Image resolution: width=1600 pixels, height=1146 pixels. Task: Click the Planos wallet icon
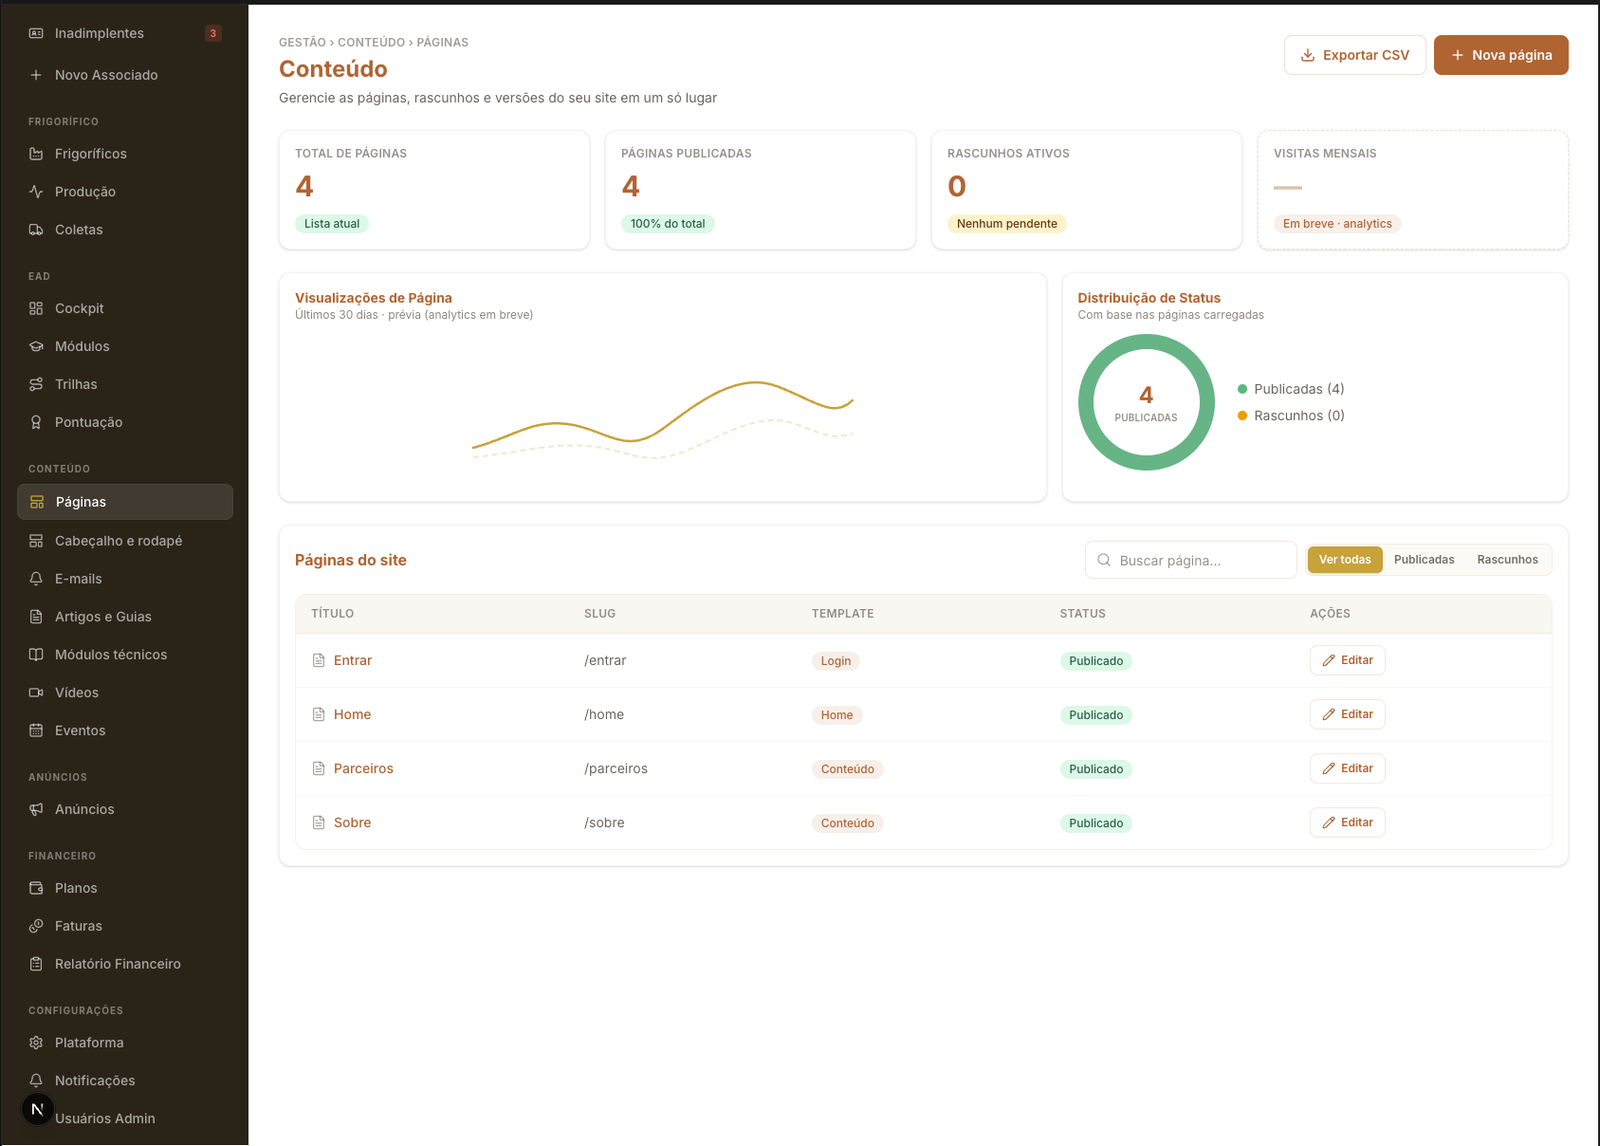pyautogui.click(x=36, y=889)
